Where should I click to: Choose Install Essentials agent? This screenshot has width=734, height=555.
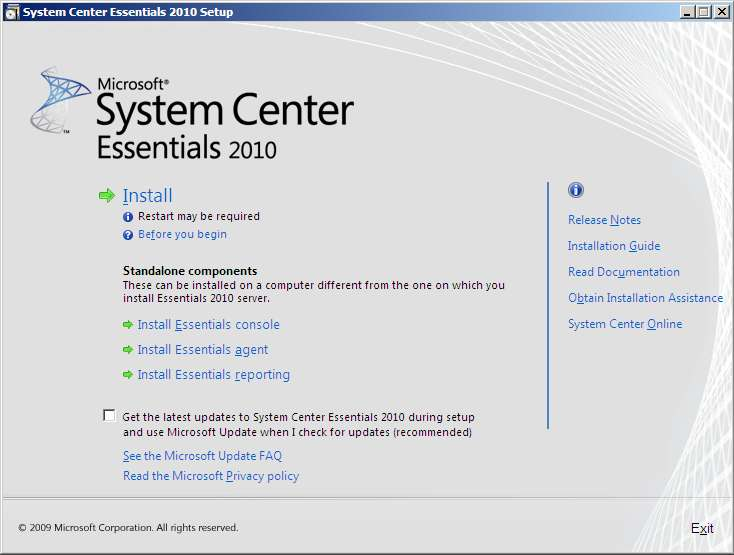203,350
